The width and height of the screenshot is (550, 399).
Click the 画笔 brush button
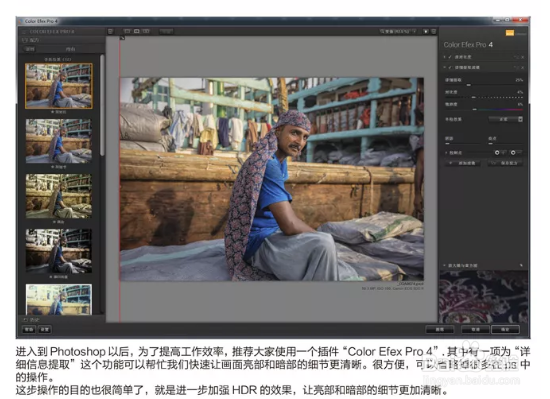440,329
